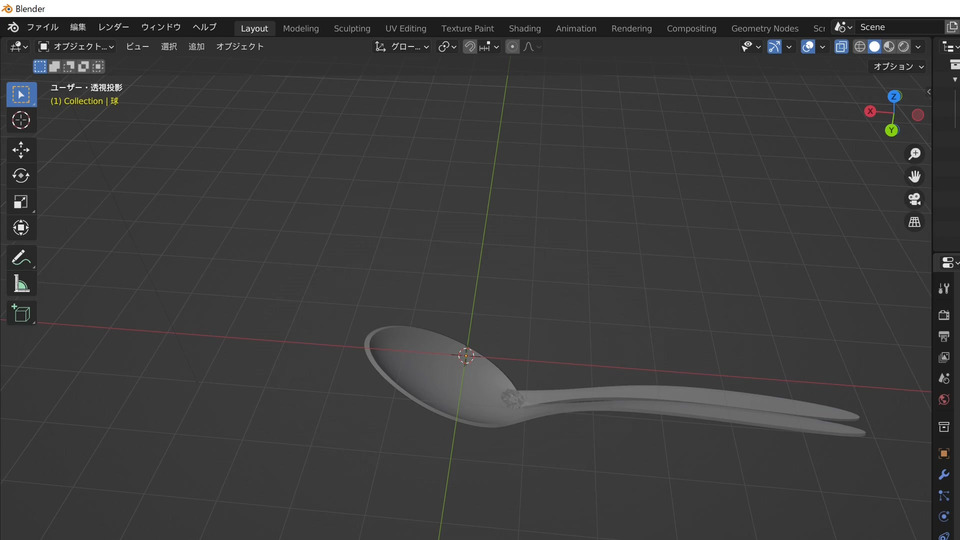Open the ヘルプ menu
The height and width of the screenshot is (540, 960).
204,27
